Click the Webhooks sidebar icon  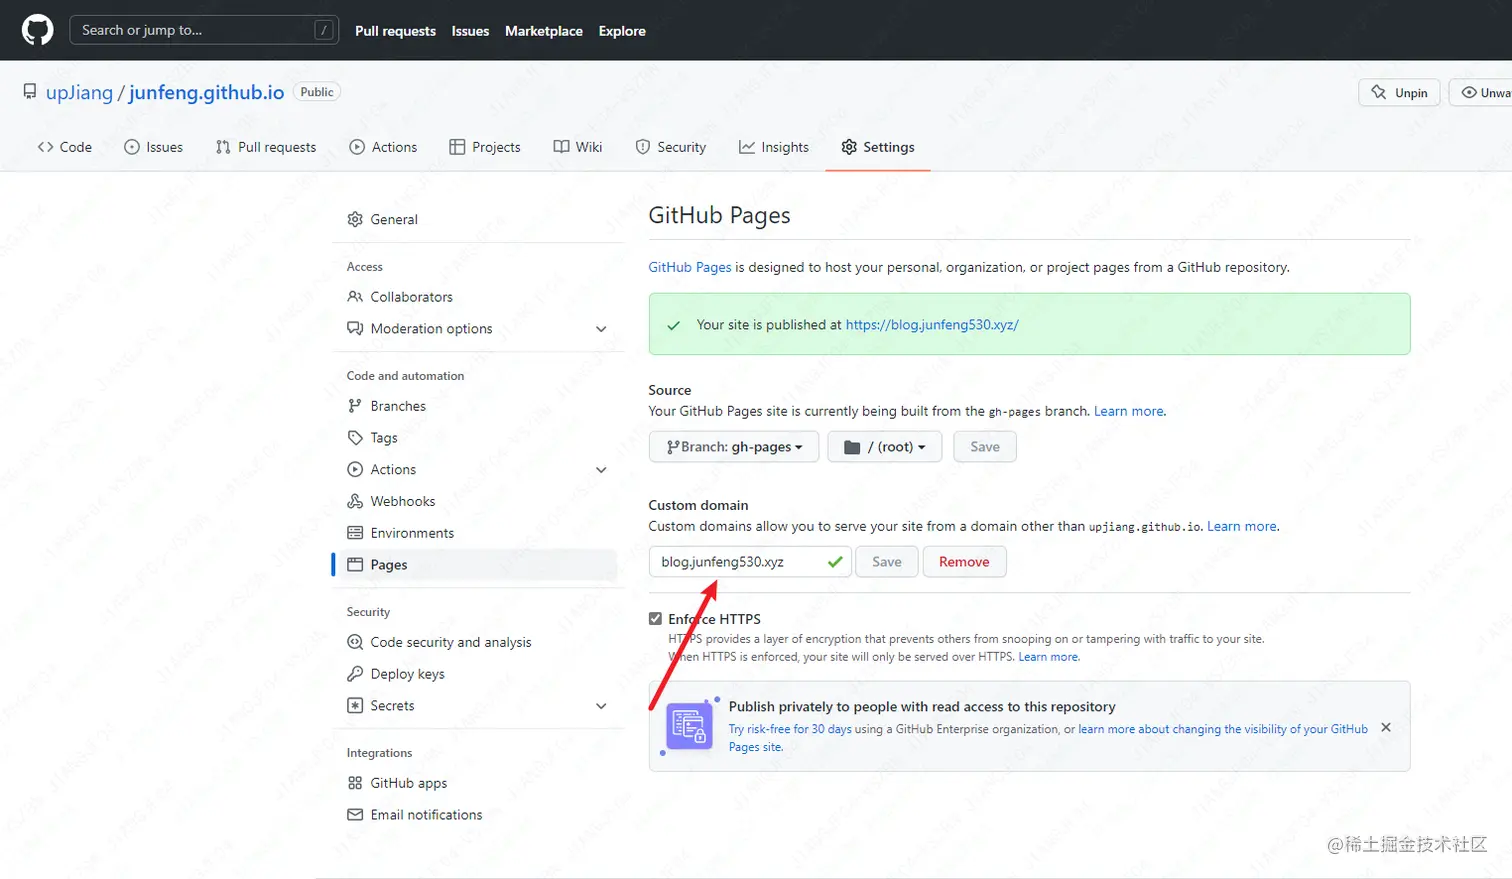pyautogui.click(x=355, y=501)
